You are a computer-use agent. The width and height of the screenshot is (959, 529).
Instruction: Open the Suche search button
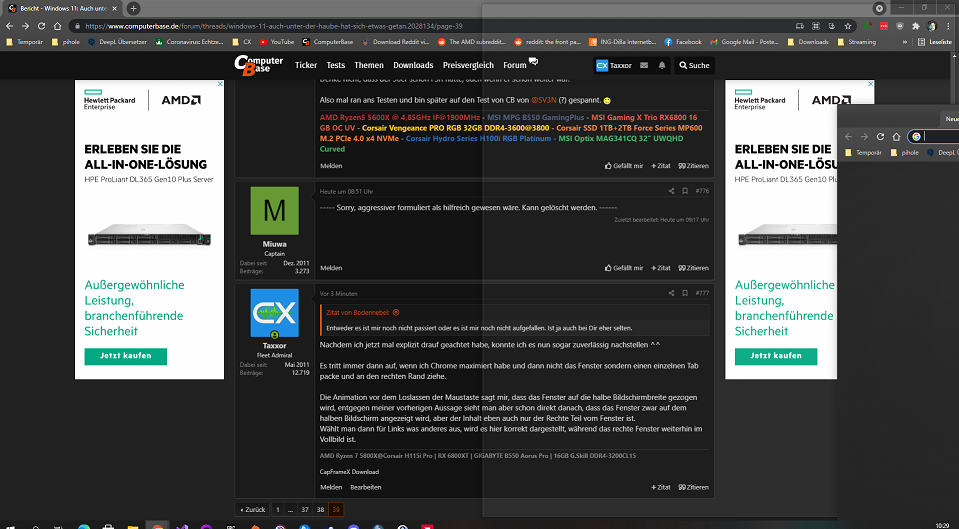point(694,65)
